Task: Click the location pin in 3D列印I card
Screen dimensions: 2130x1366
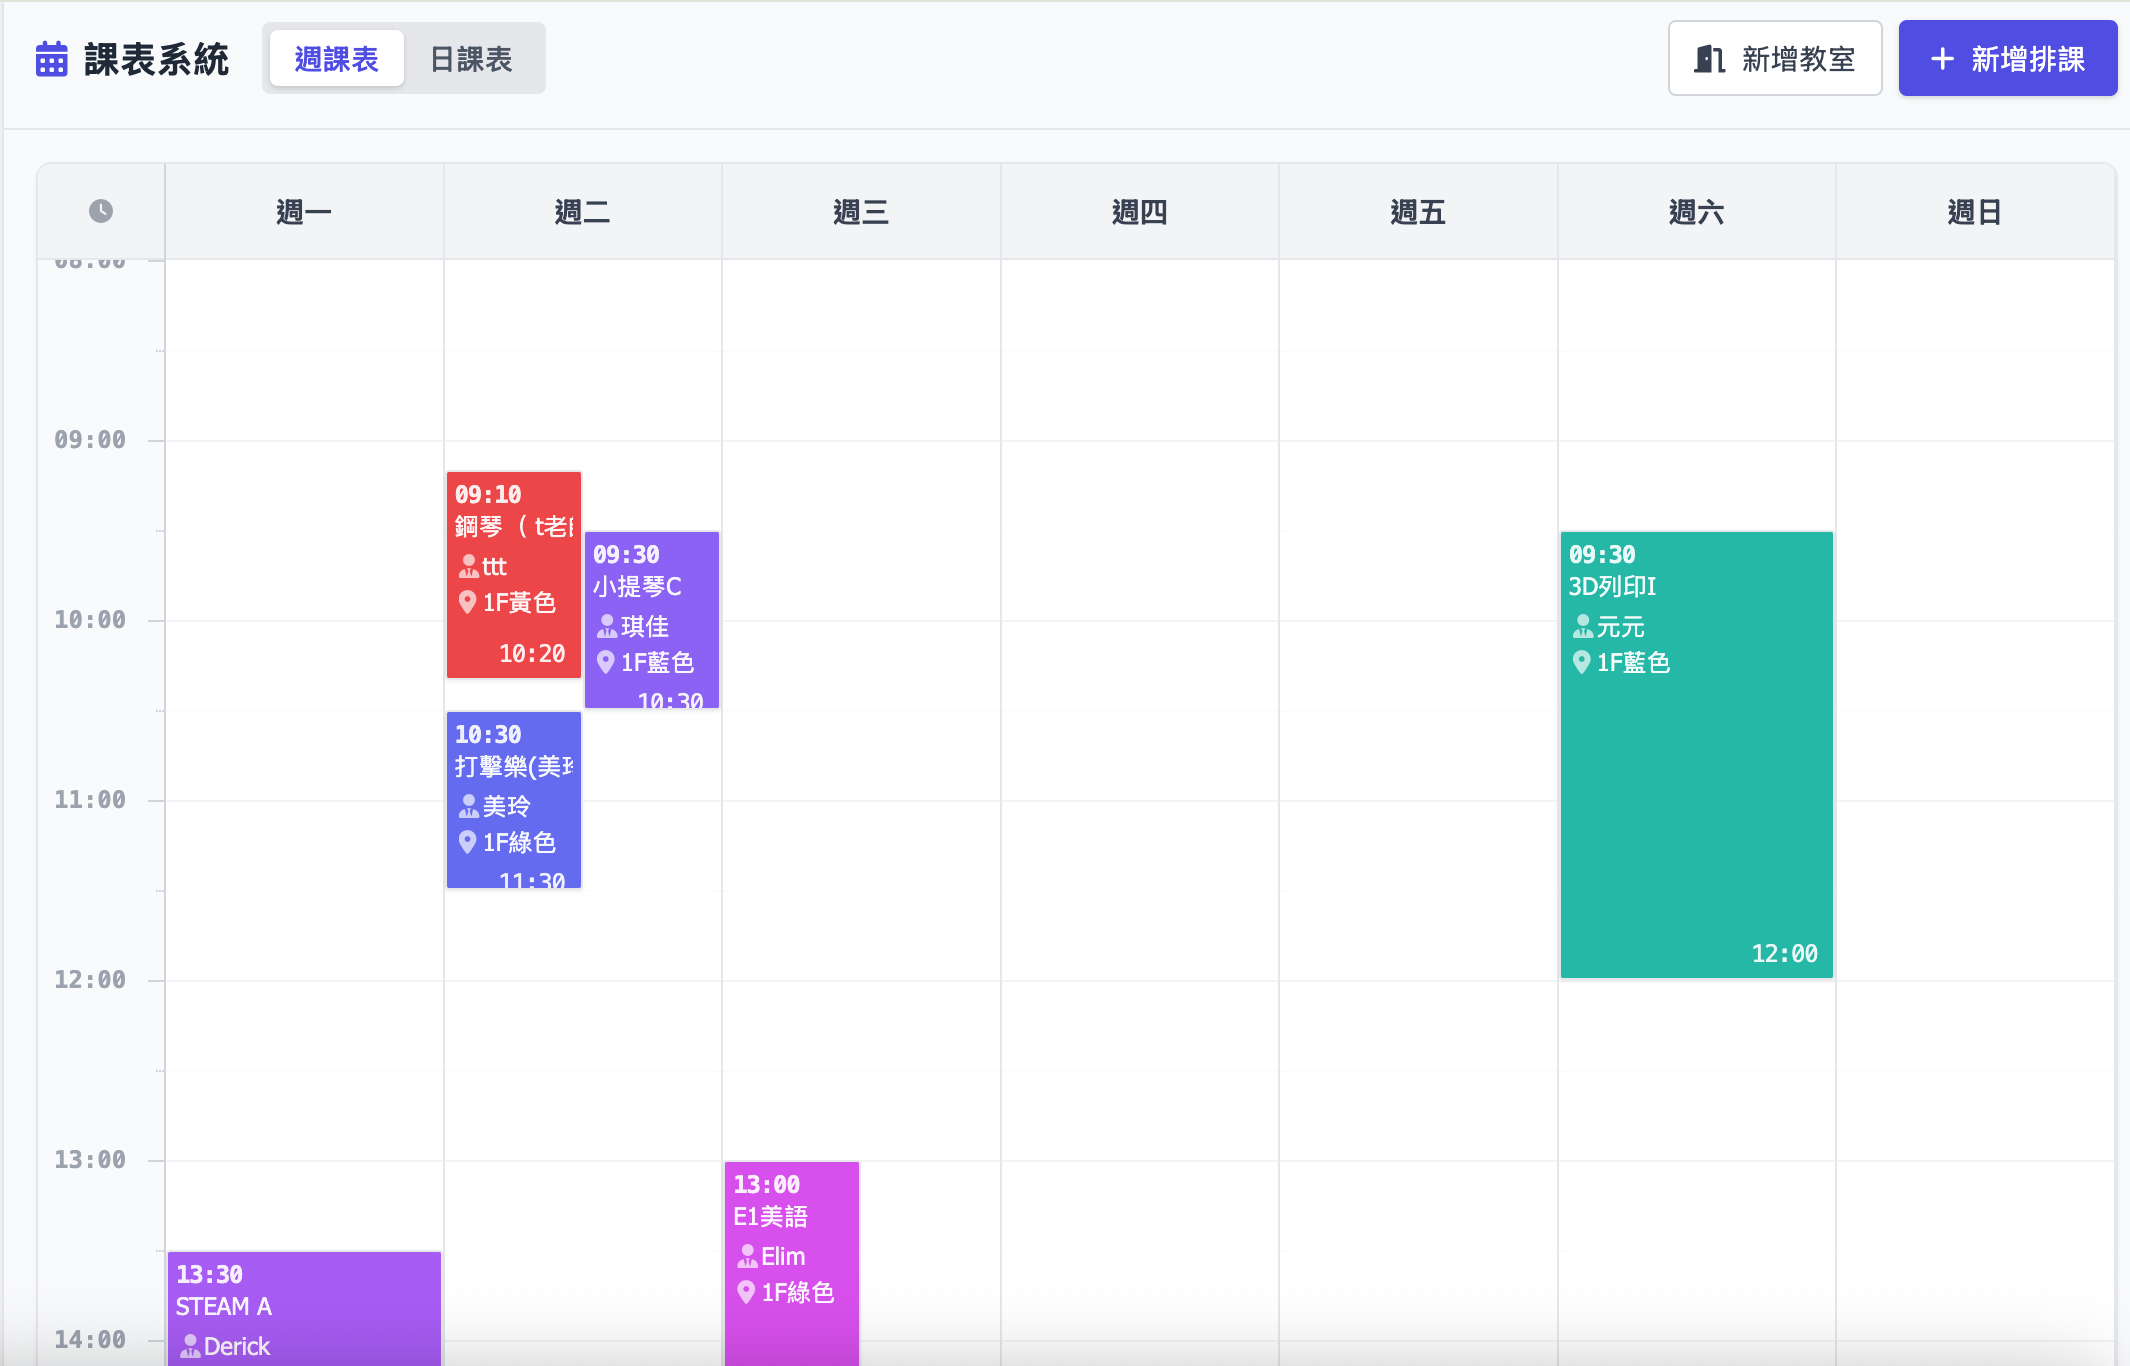Action: (1581, 662)
